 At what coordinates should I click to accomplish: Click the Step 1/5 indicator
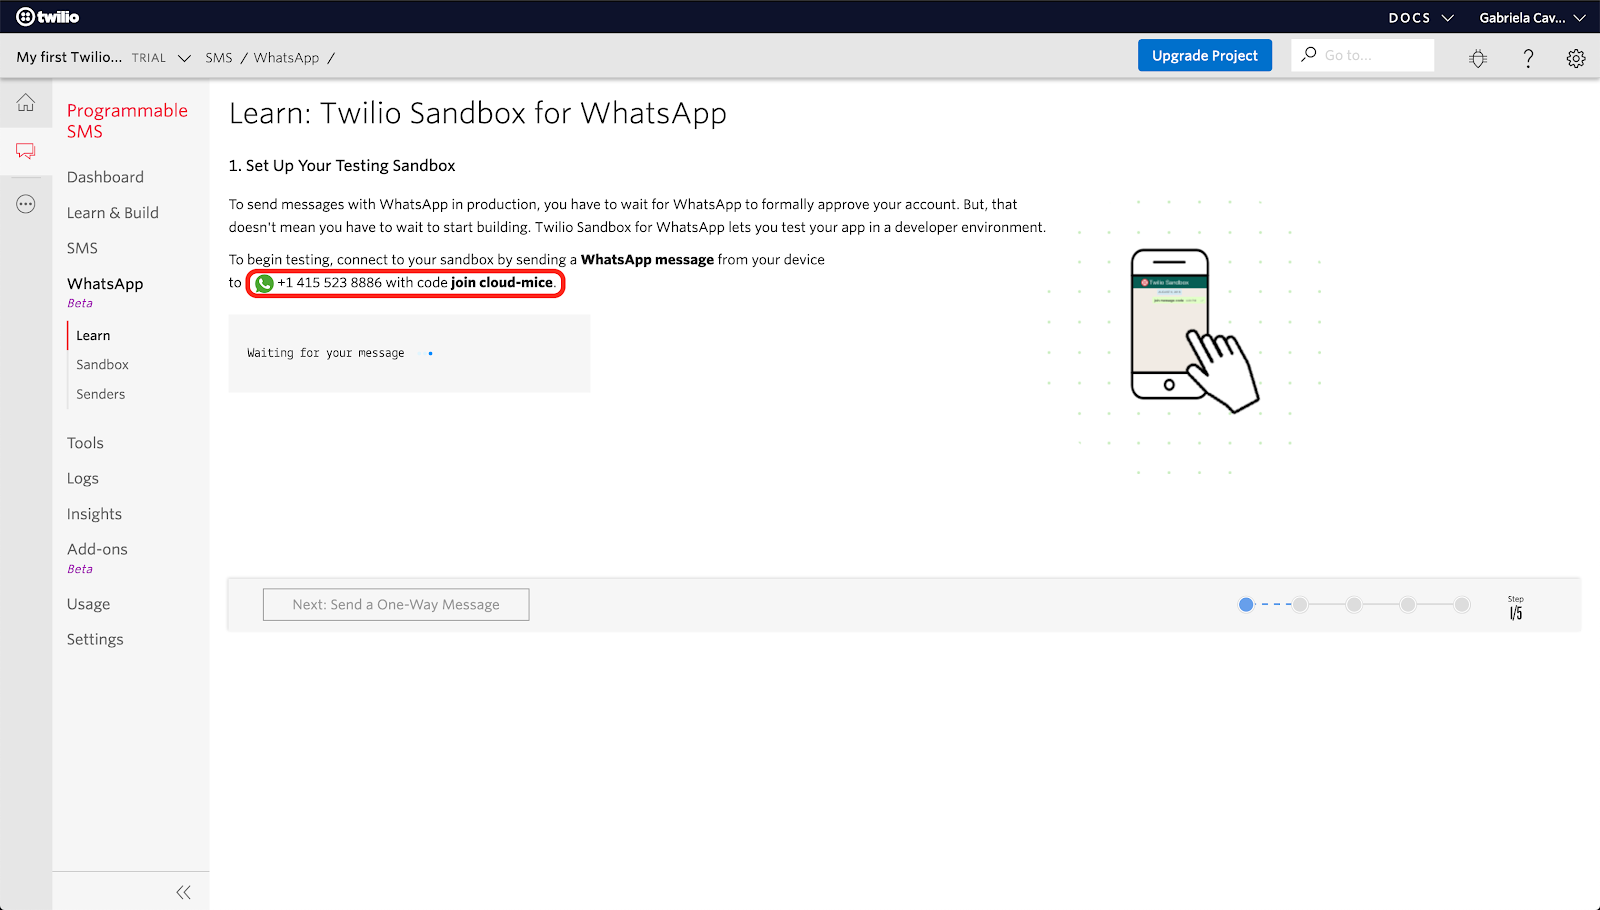pyautogui.click(x=1516, y=608)
